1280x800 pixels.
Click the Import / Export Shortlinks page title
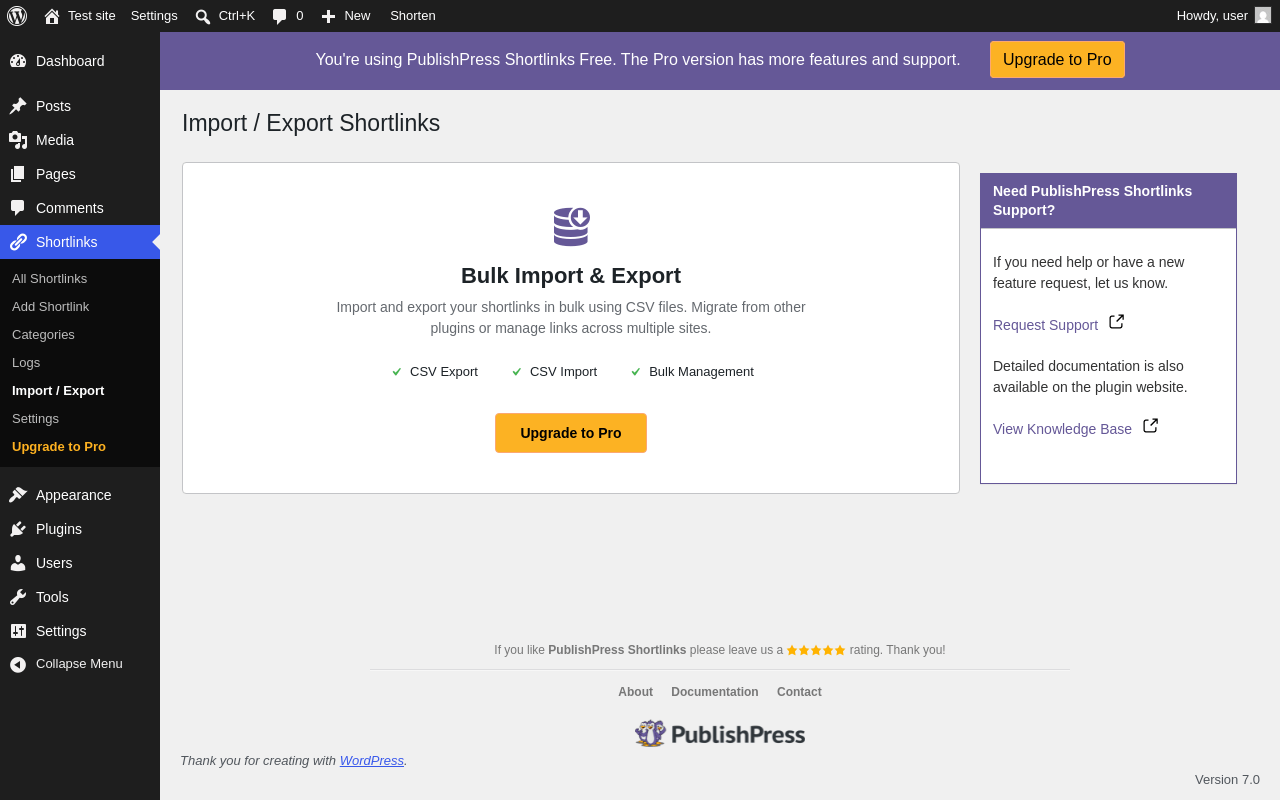pyautogui.click(x=311, y=123)
